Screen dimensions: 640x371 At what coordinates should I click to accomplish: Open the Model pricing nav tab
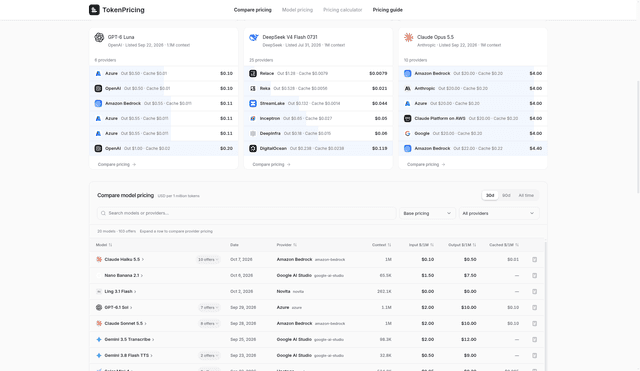click(297, 10)
